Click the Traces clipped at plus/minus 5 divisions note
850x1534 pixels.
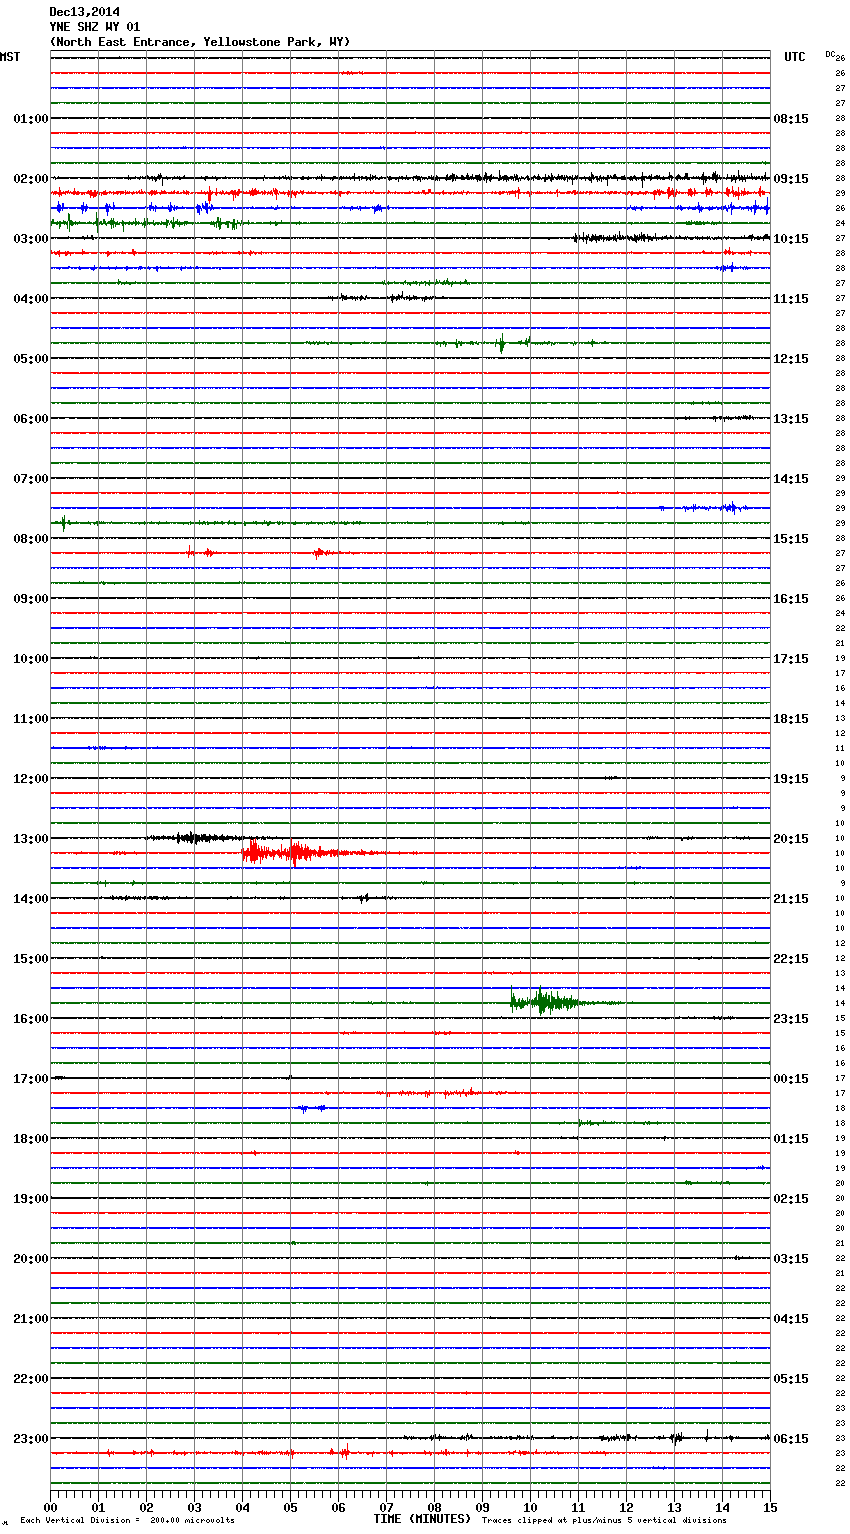click(x=604, y=1521)
